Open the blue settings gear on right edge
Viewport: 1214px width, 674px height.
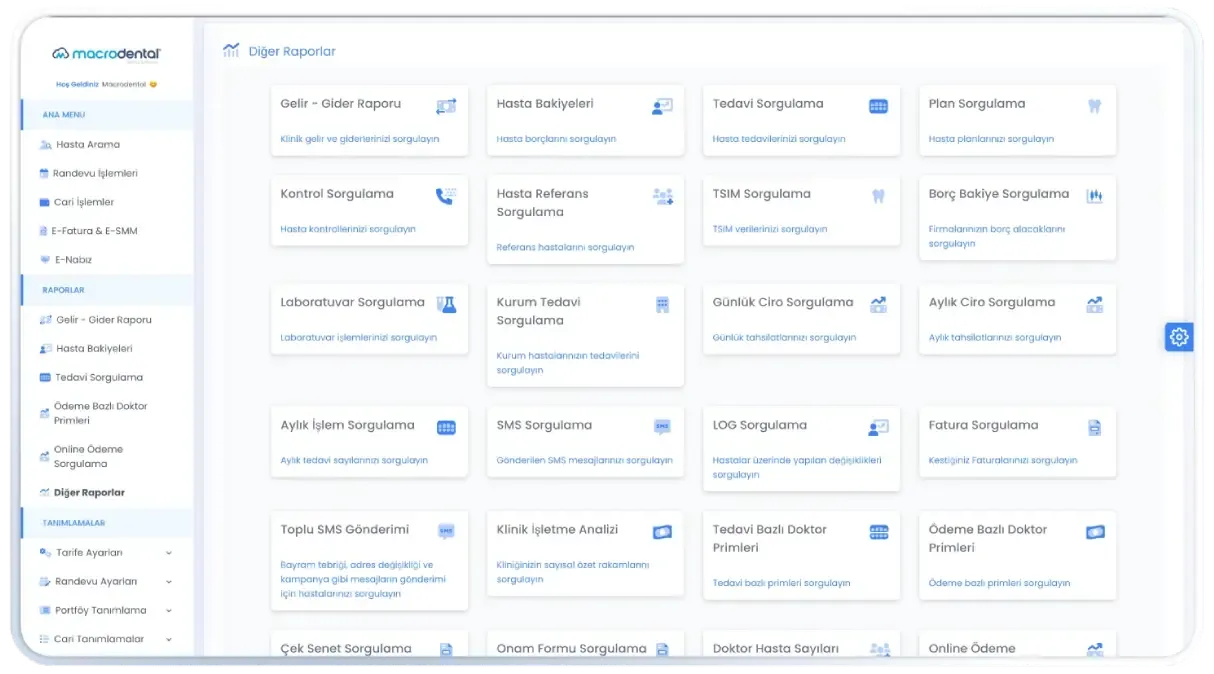click(1179, 337)
